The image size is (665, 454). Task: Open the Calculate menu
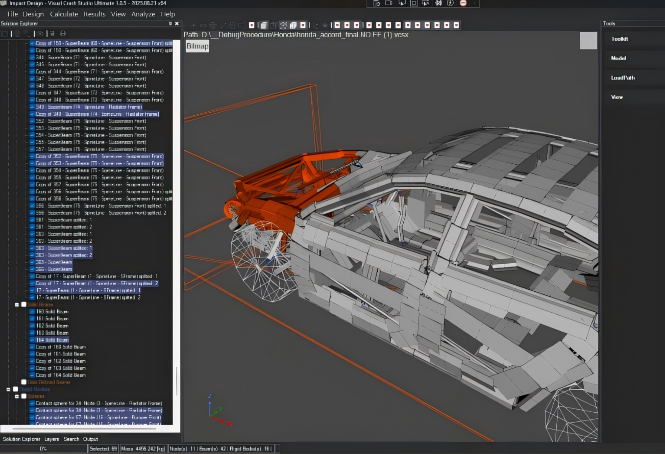64,14
